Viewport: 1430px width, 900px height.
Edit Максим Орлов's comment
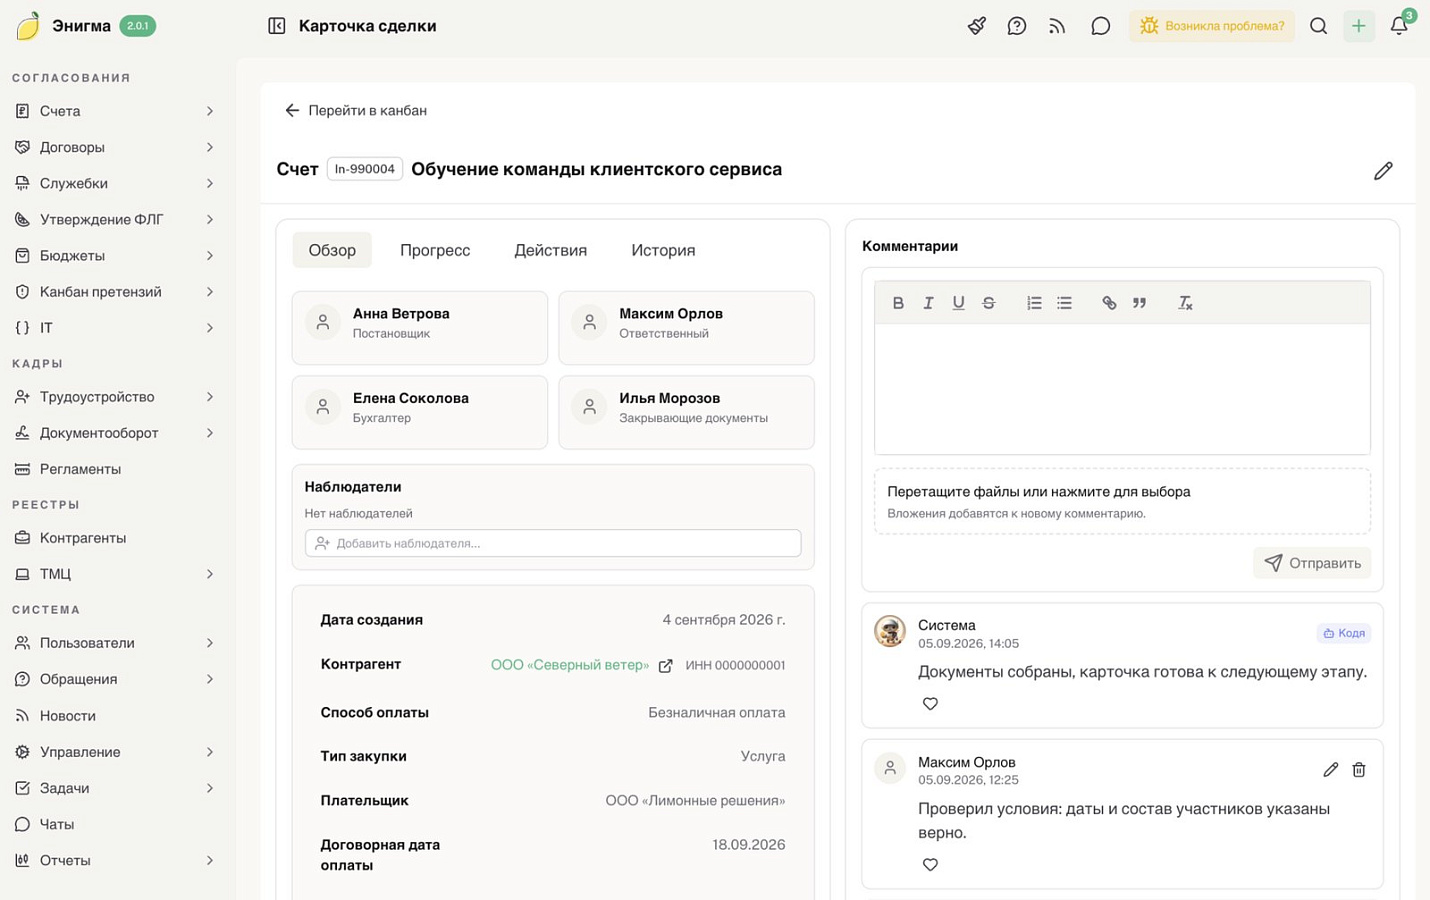pos(1330,770)
